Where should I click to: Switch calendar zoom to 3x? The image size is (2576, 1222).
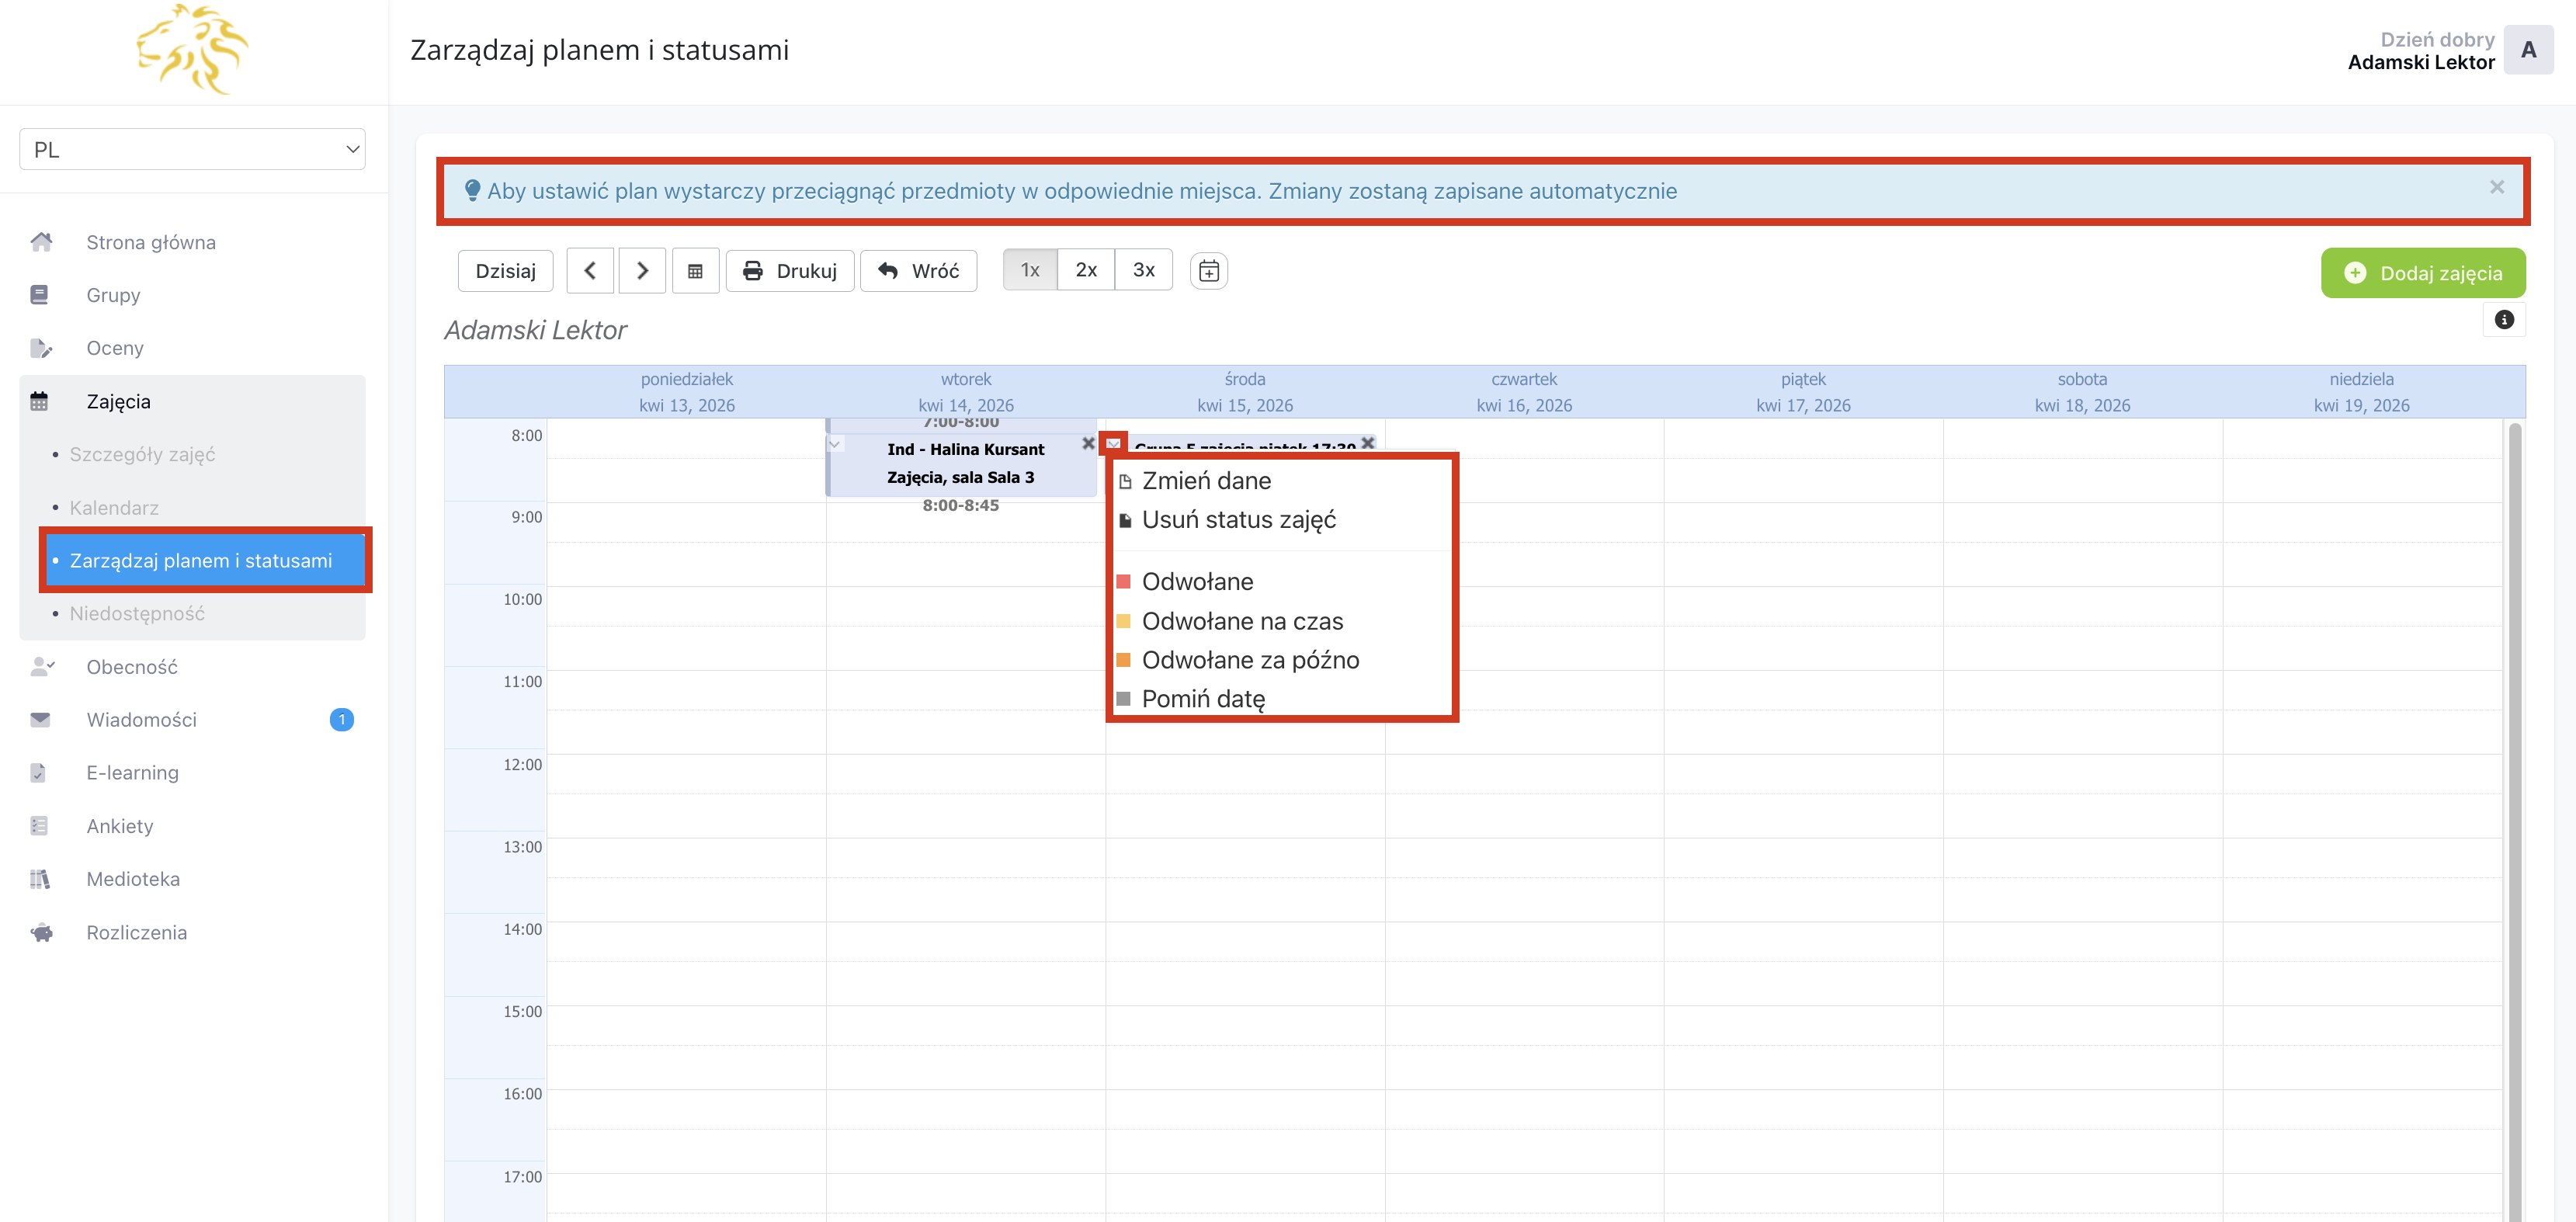coord(1143,270)
